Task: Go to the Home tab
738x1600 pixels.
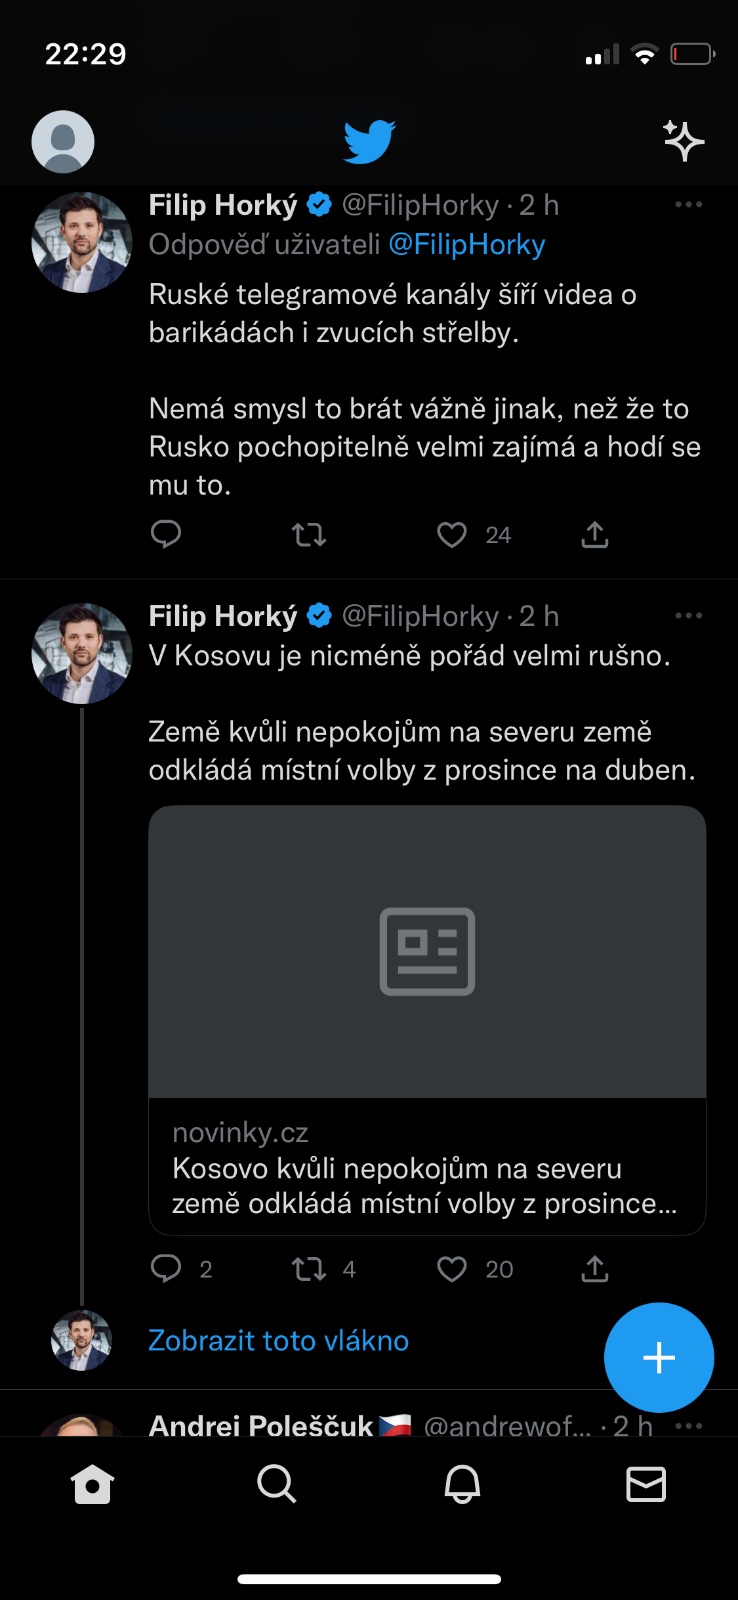Action: click(x=92, y=1485)
